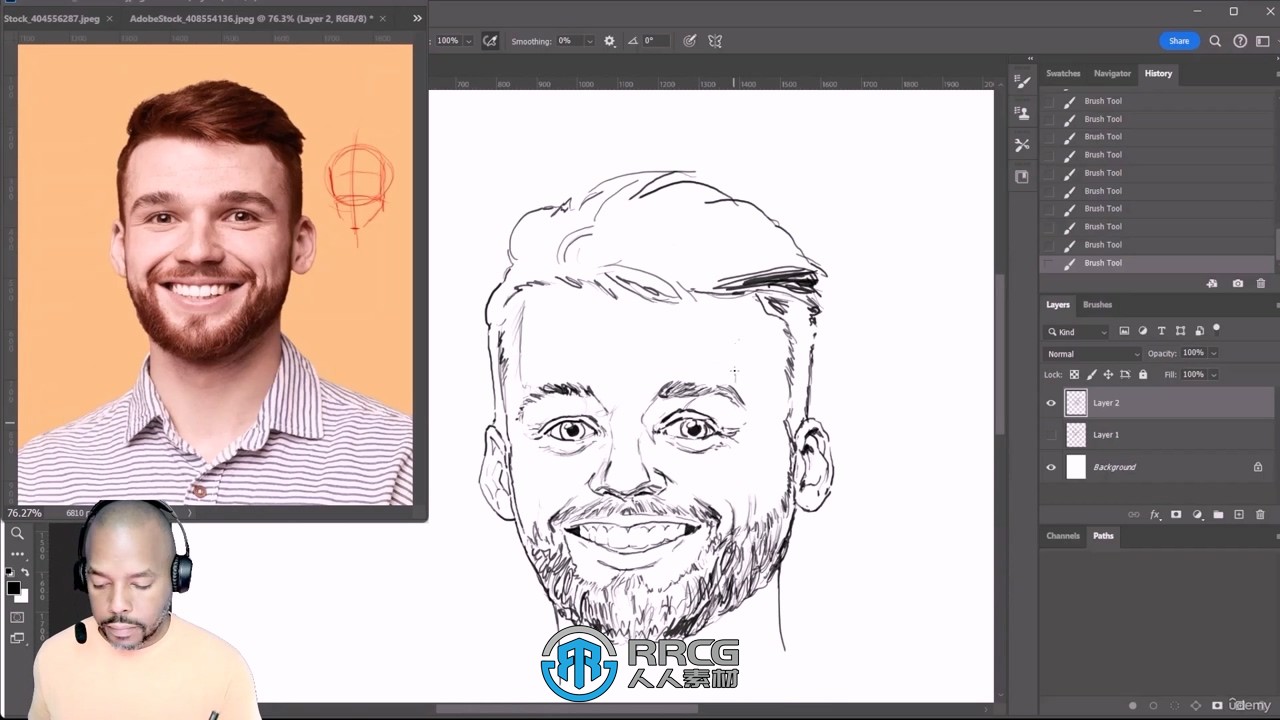Click the adjustment layer filter icon
This screenshot has width=1280, height=720.
[1143, 331]
